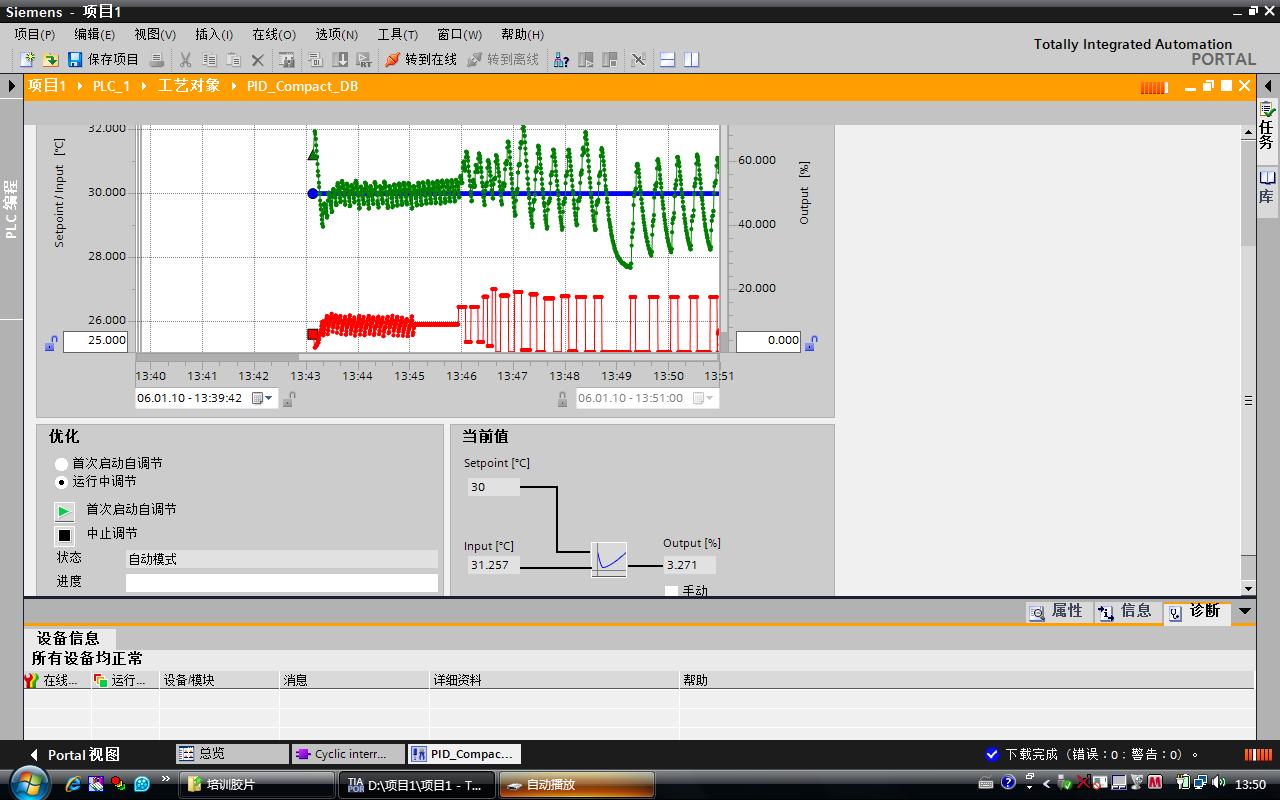Cut selection with the scissors icon
Viewport: 1280px width, 800px height.
pos(185,60)
